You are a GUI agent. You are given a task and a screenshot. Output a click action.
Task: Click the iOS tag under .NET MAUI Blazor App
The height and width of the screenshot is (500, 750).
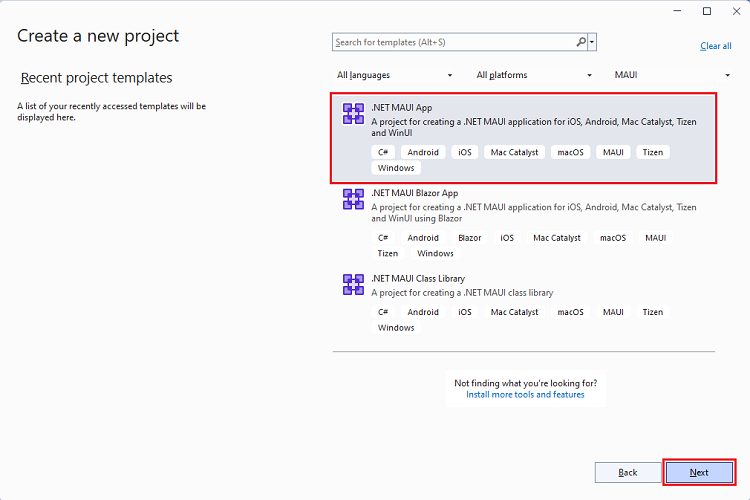tap(507, 238)
